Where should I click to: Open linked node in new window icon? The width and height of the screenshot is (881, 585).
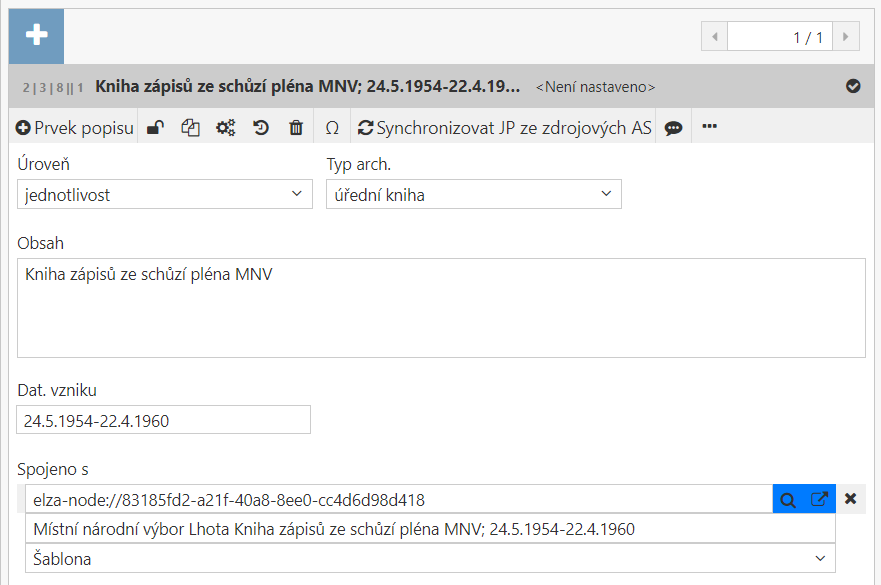pyautogui.click(x=820, y=498)
